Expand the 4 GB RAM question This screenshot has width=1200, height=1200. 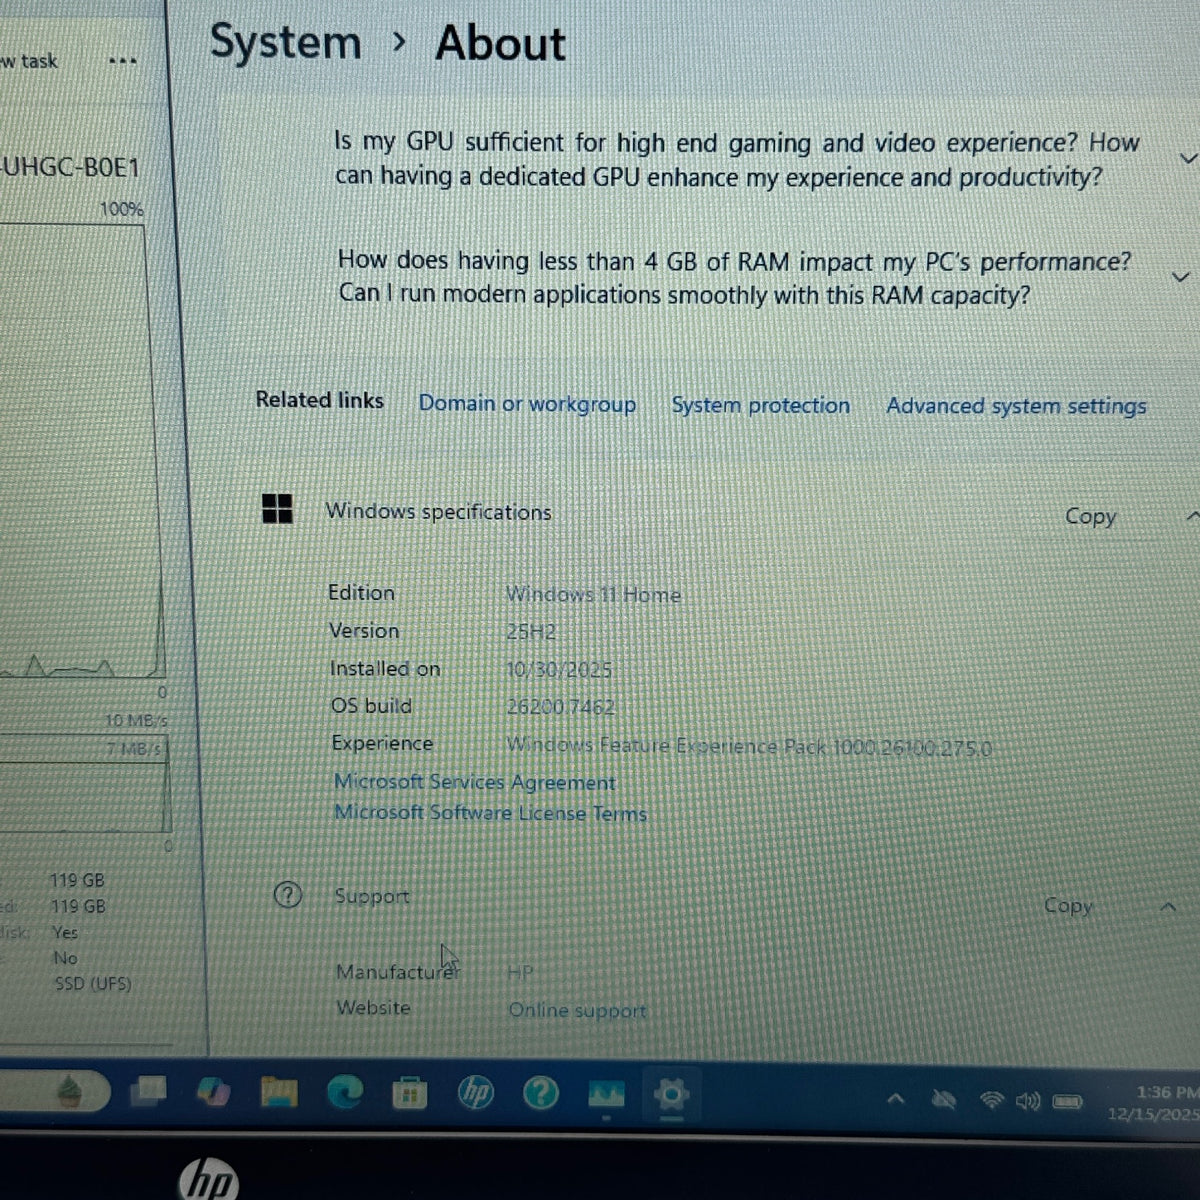[x=1180, y=277]
